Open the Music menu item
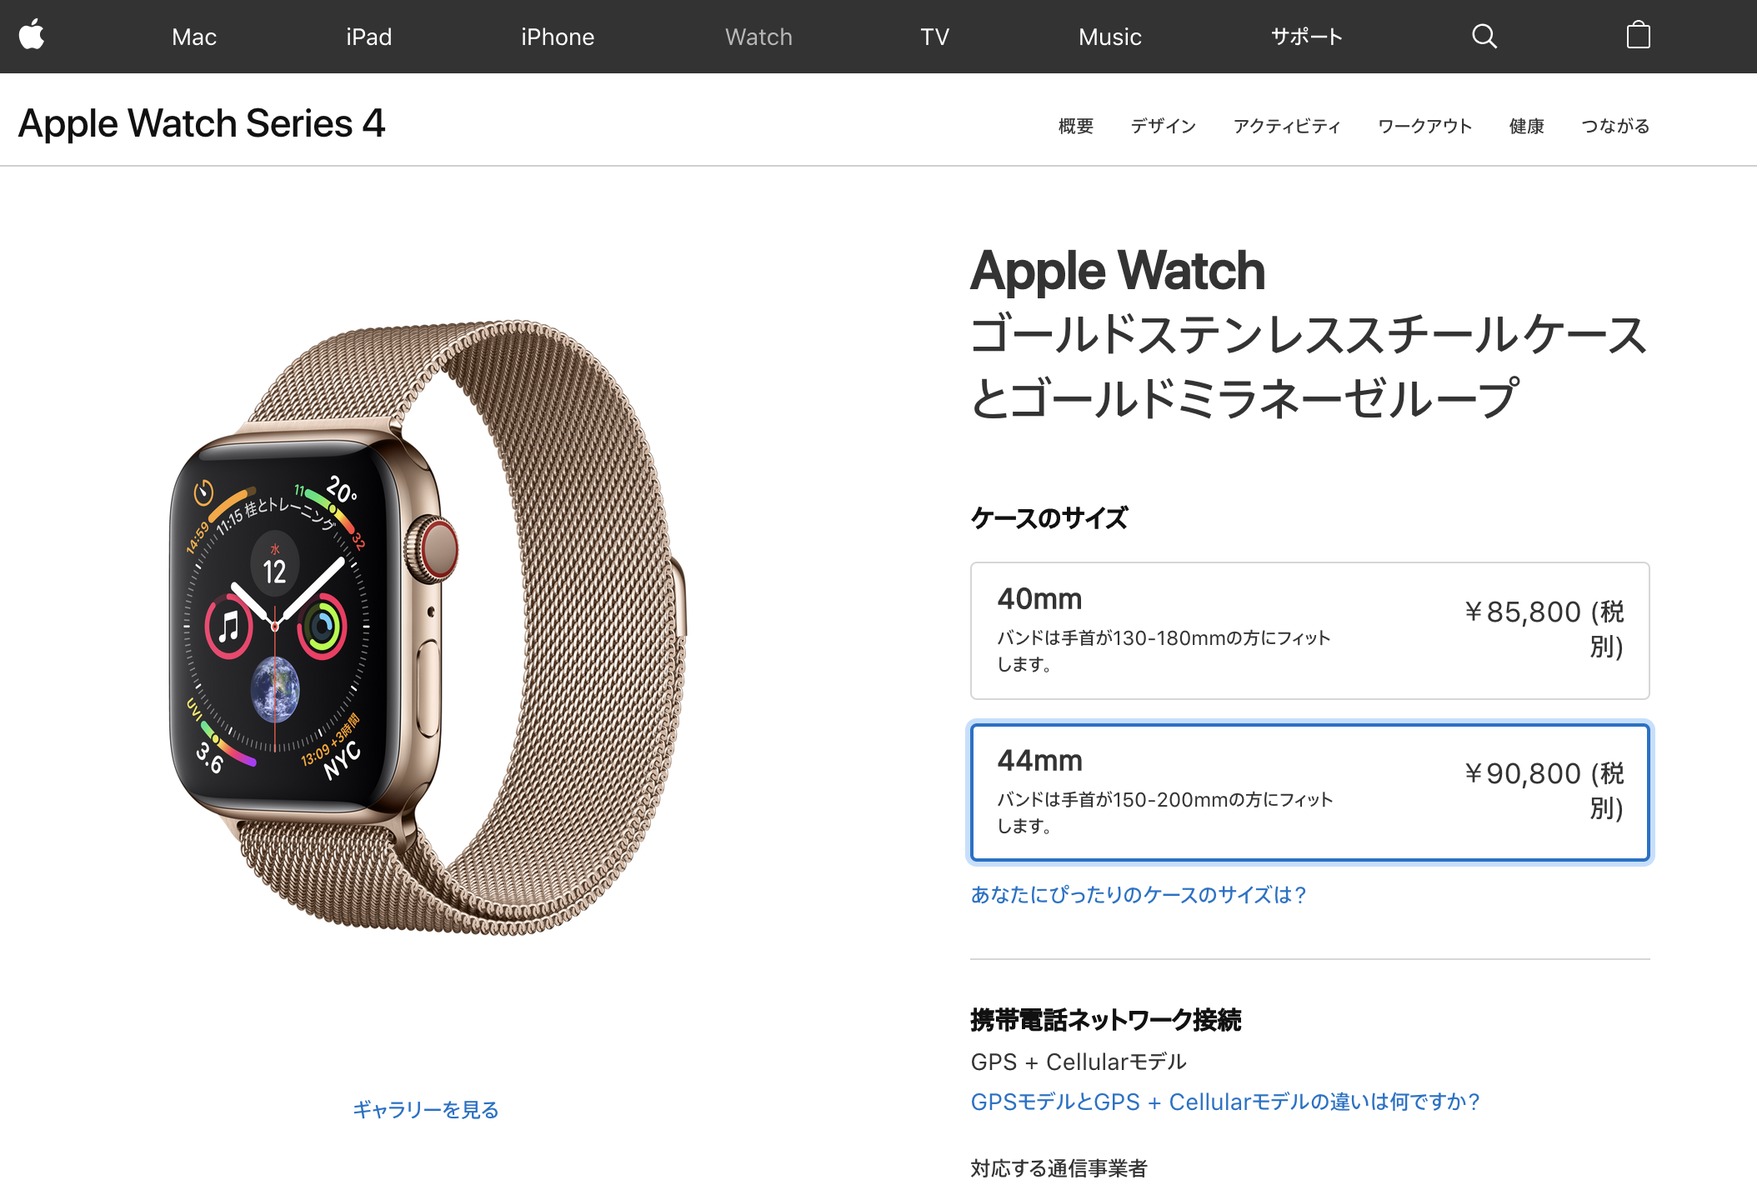Viewport: 1757px width, 1200px height. click(1110, 37)
